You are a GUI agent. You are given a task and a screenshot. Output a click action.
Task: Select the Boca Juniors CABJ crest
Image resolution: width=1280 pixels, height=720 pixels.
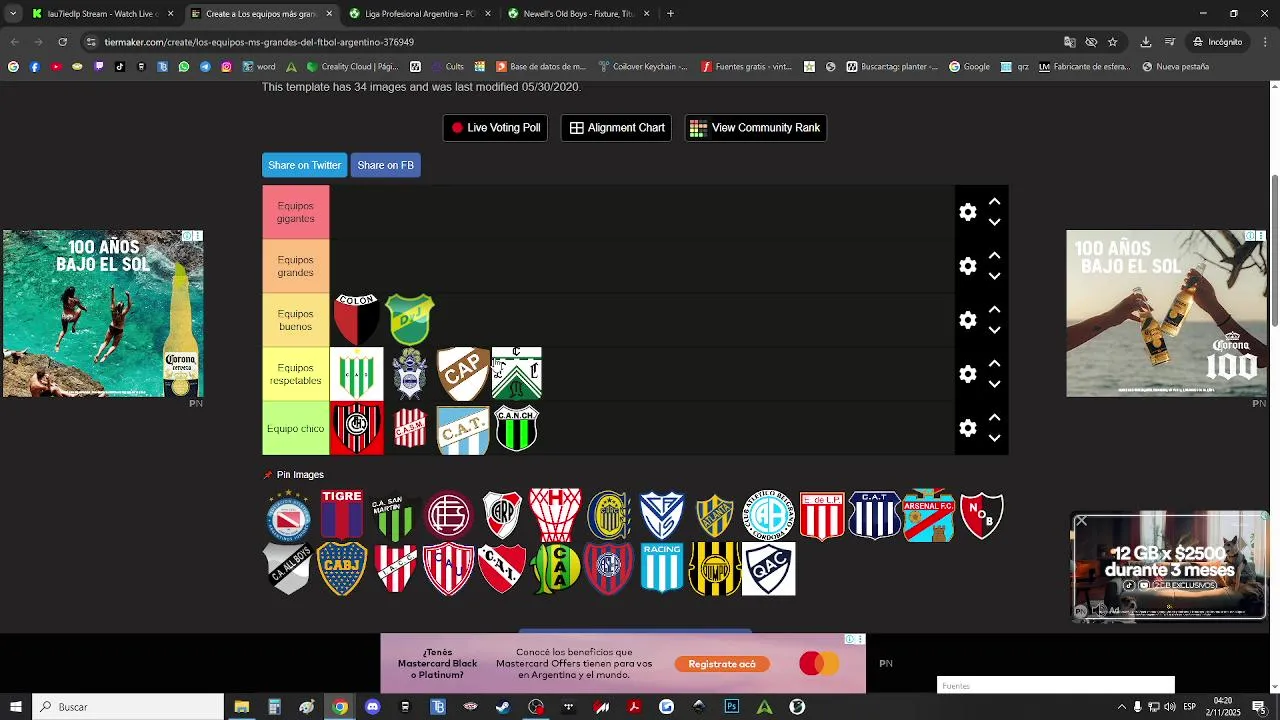[x=342, y=569]
